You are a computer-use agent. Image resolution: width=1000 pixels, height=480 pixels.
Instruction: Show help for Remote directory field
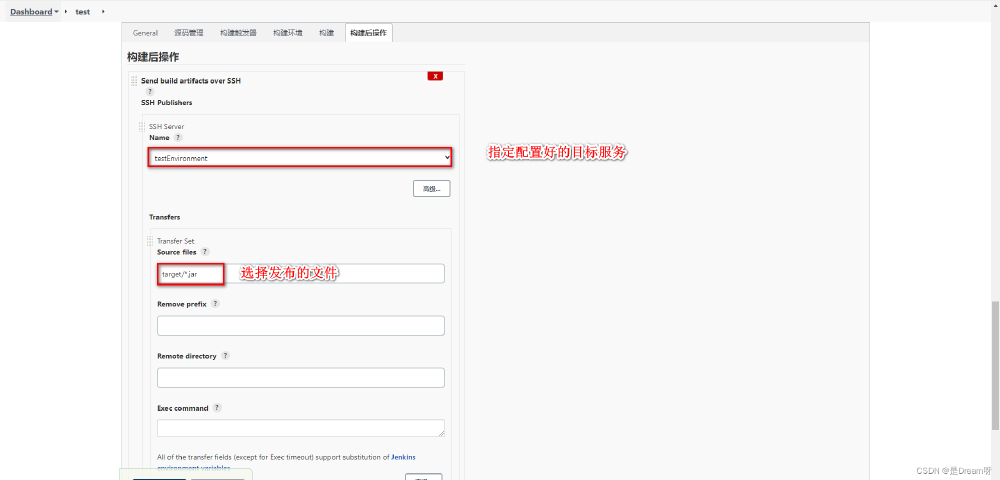tap(225, 356)
